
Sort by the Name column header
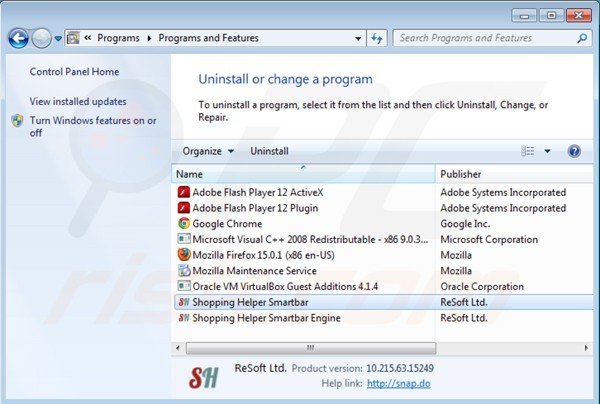[x=303, y=174]
